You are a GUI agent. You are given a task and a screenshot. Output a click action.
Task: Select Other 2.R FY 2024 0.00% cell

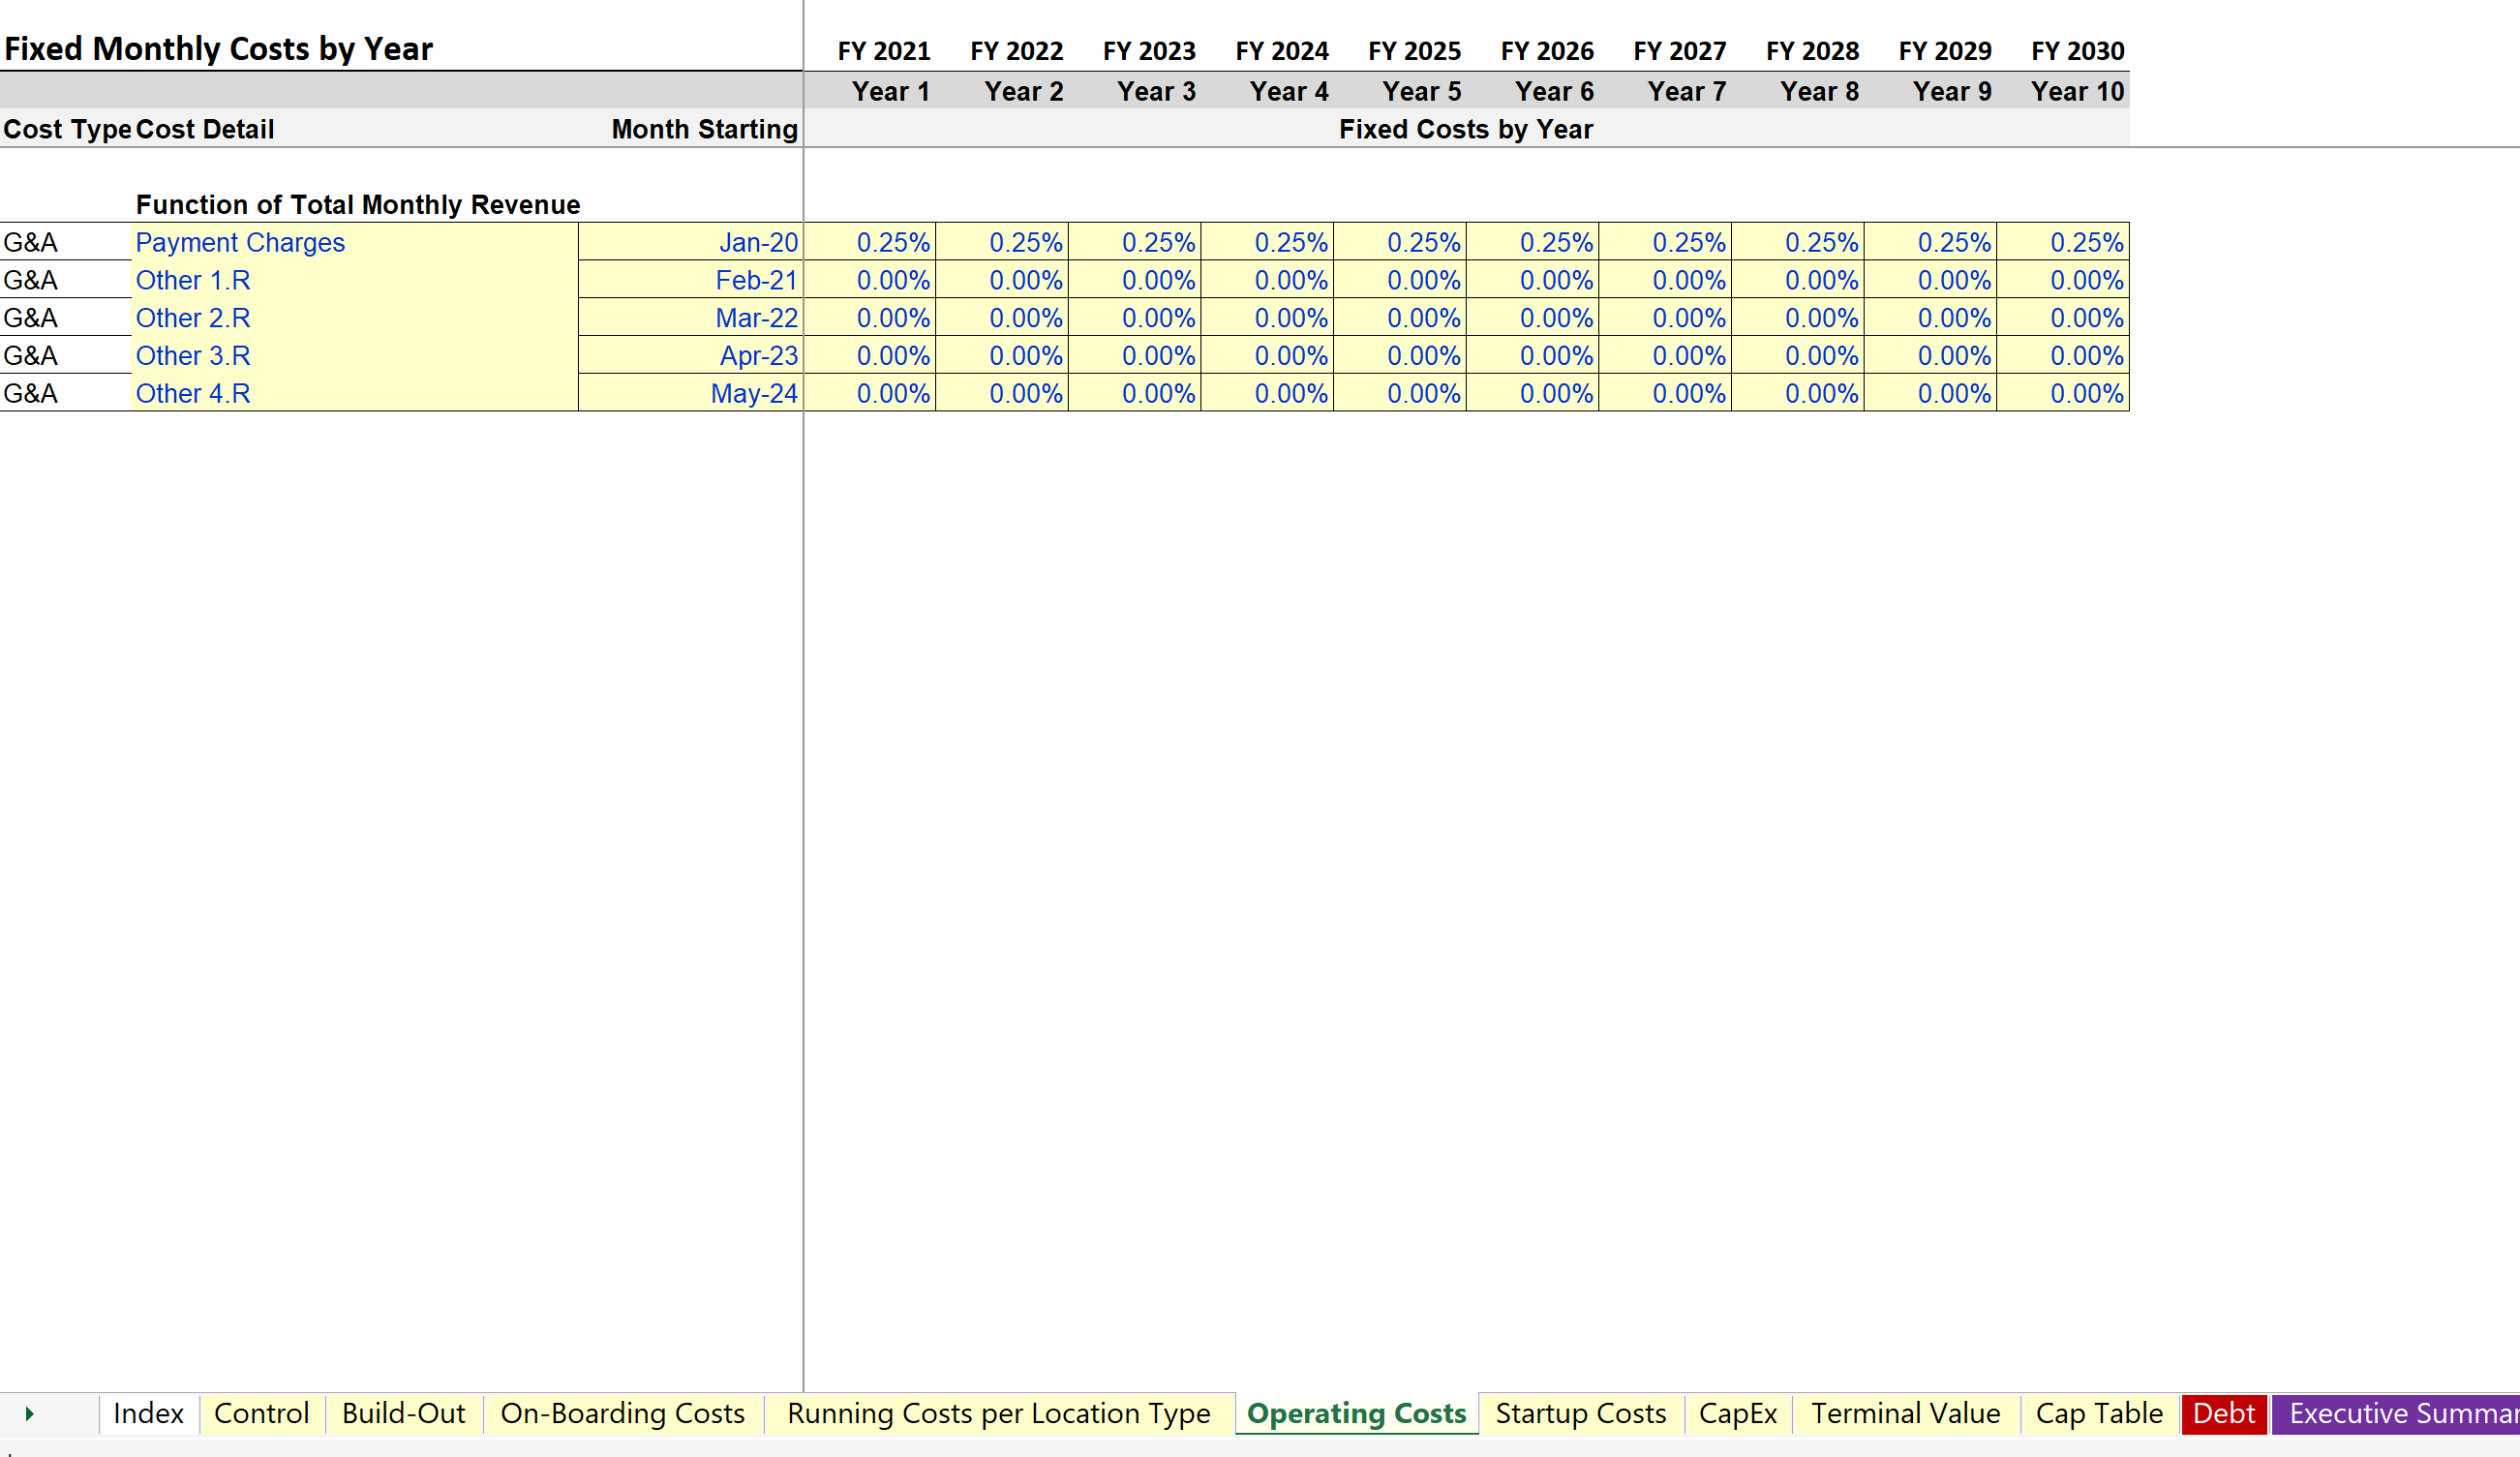click(1268, 318)
